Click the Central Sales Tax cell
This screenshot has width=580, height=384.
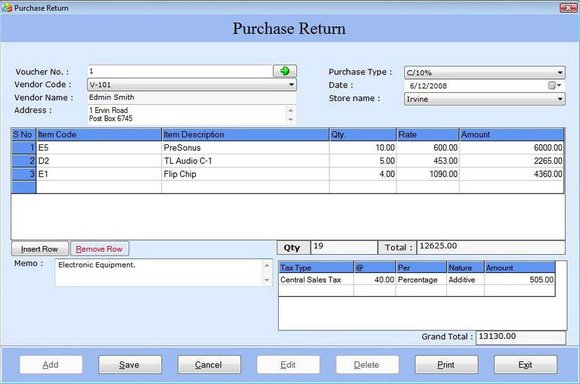click(x=316, y=280)
